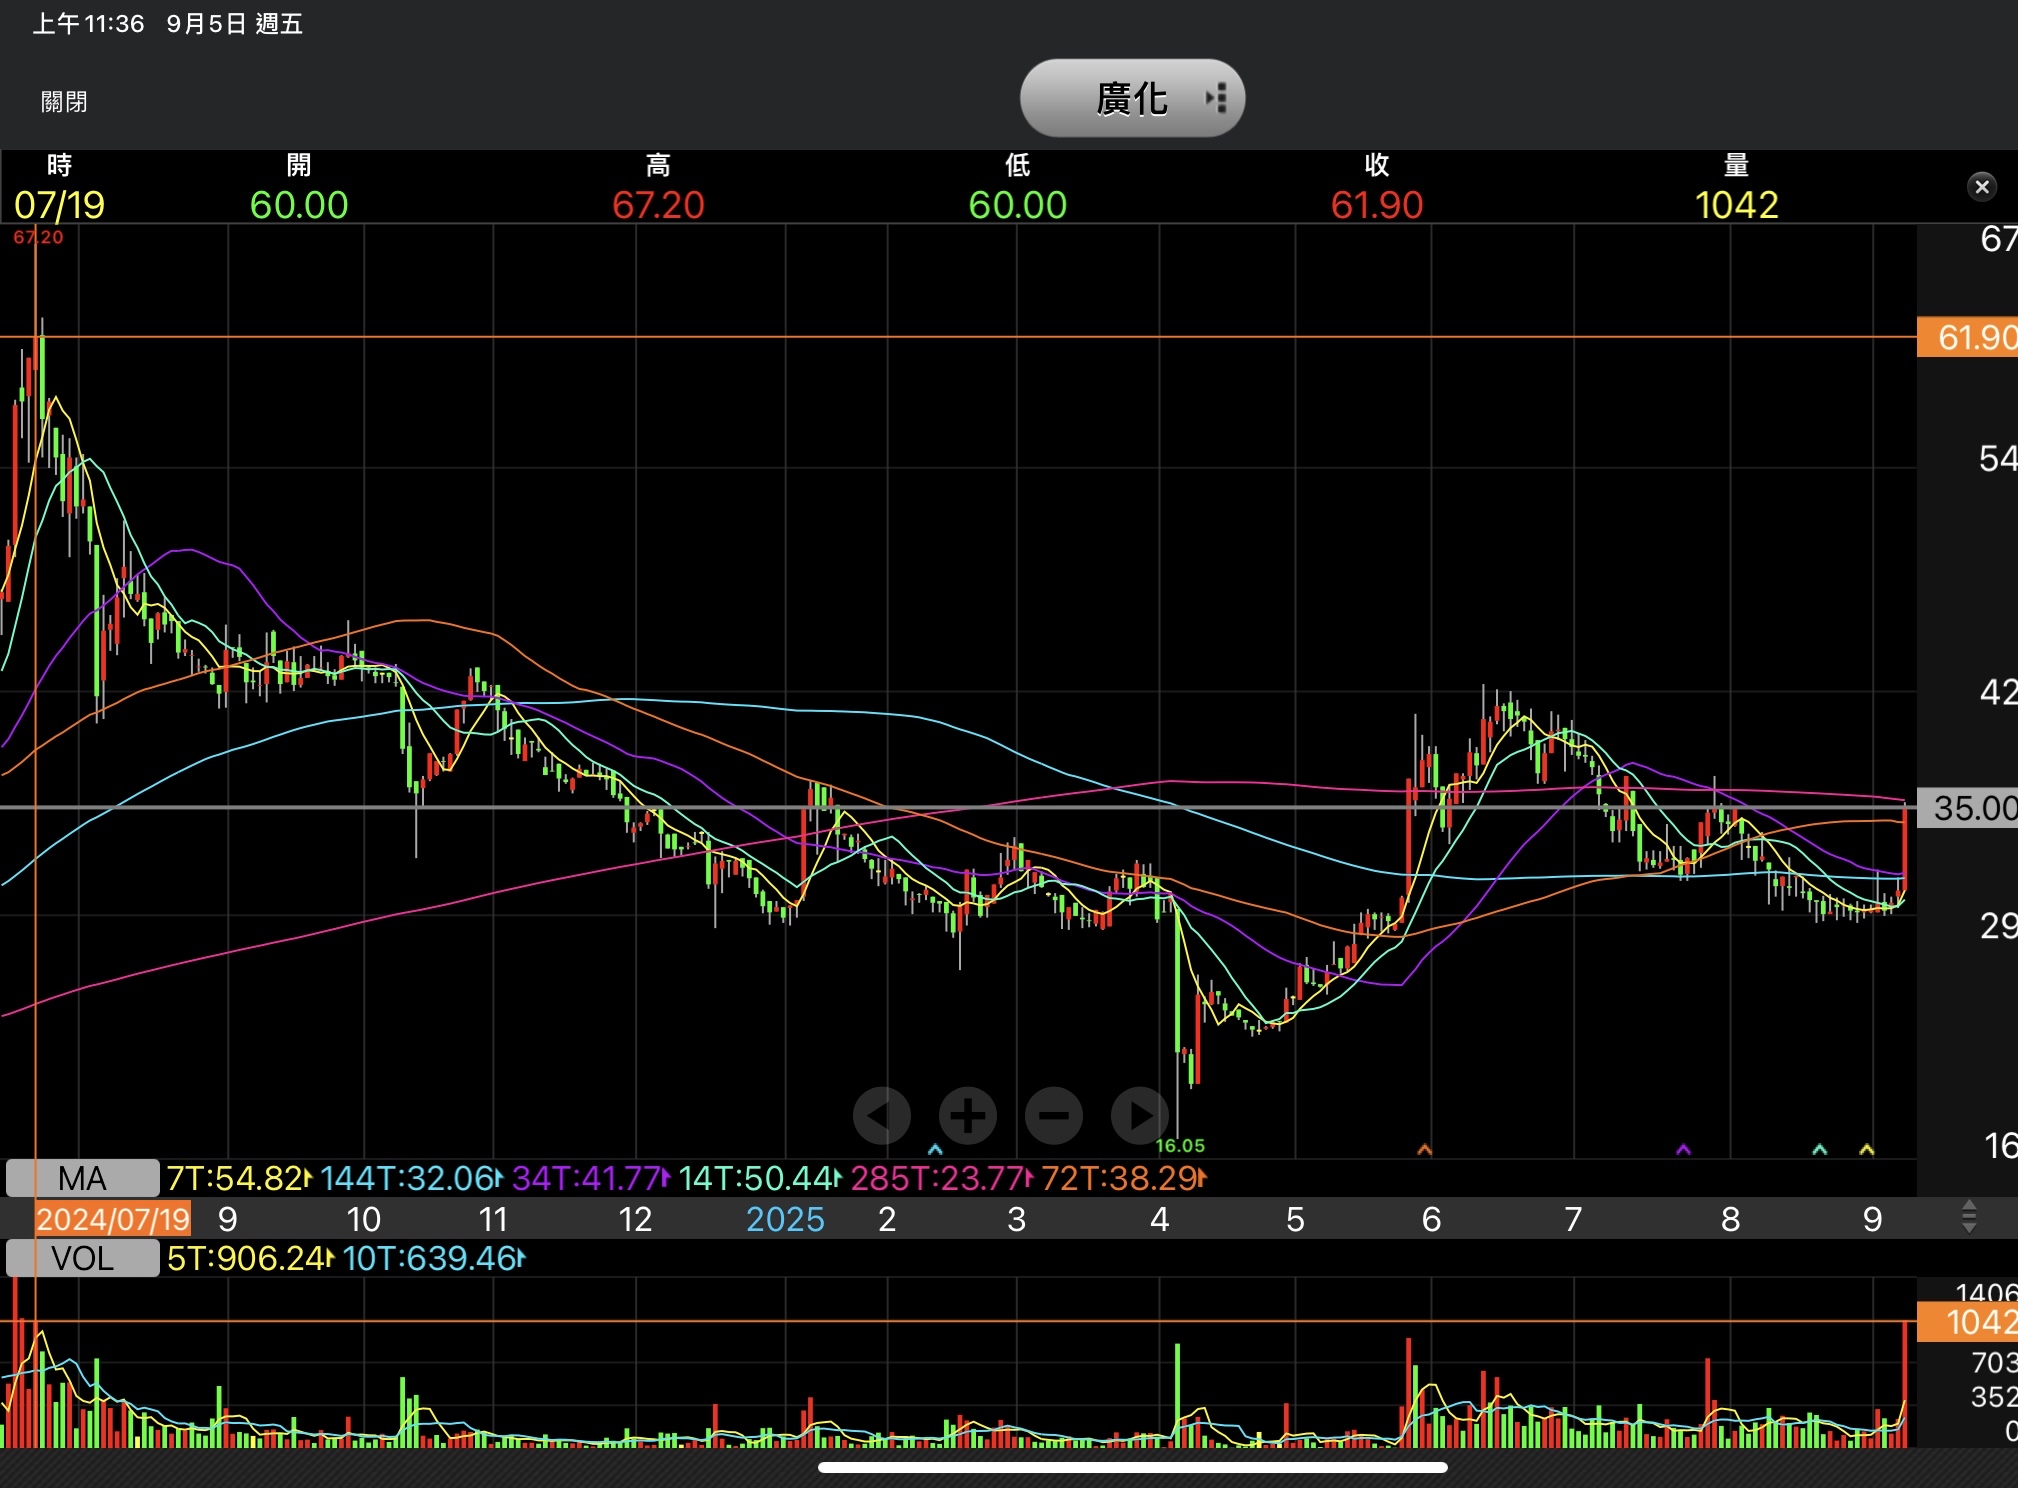Zoom in with the plus button
Viewport: 2018px width, 1488px height.
coord(967,1115)
